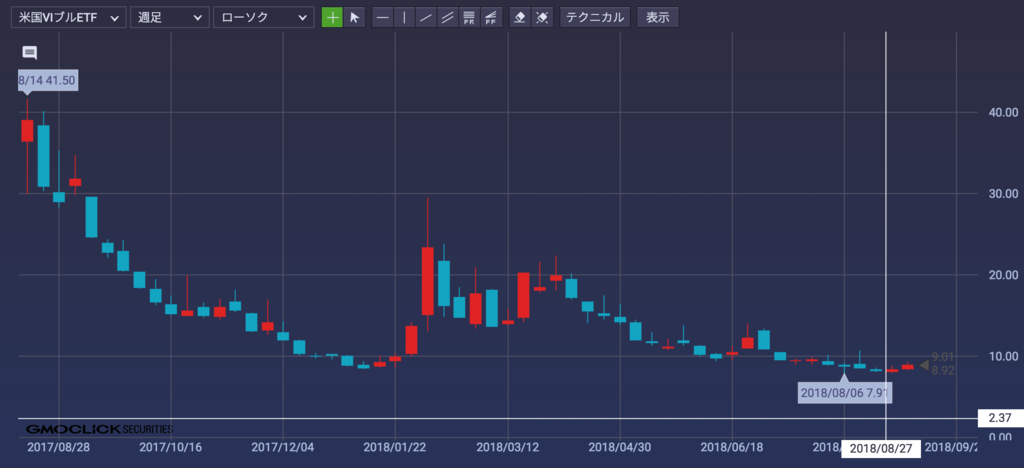Click the 2018/01/22 date axis label
This screenshot has height=468, width=1024.
tap(395, 448)
